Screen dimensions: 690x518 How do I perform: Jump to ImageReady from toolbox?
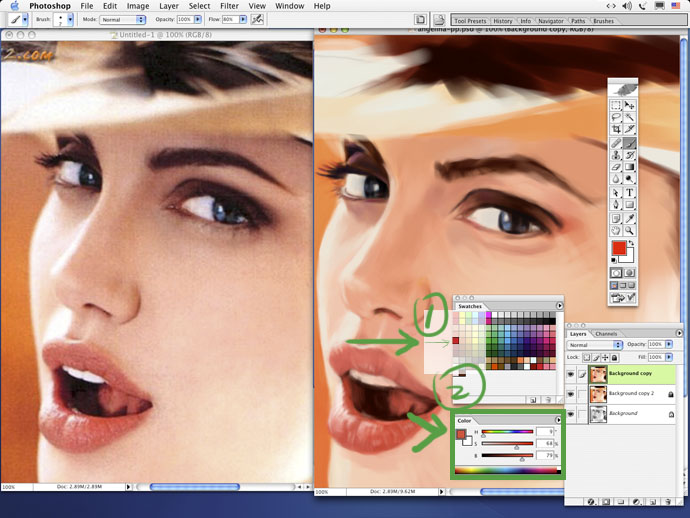(x=623, y=298)
